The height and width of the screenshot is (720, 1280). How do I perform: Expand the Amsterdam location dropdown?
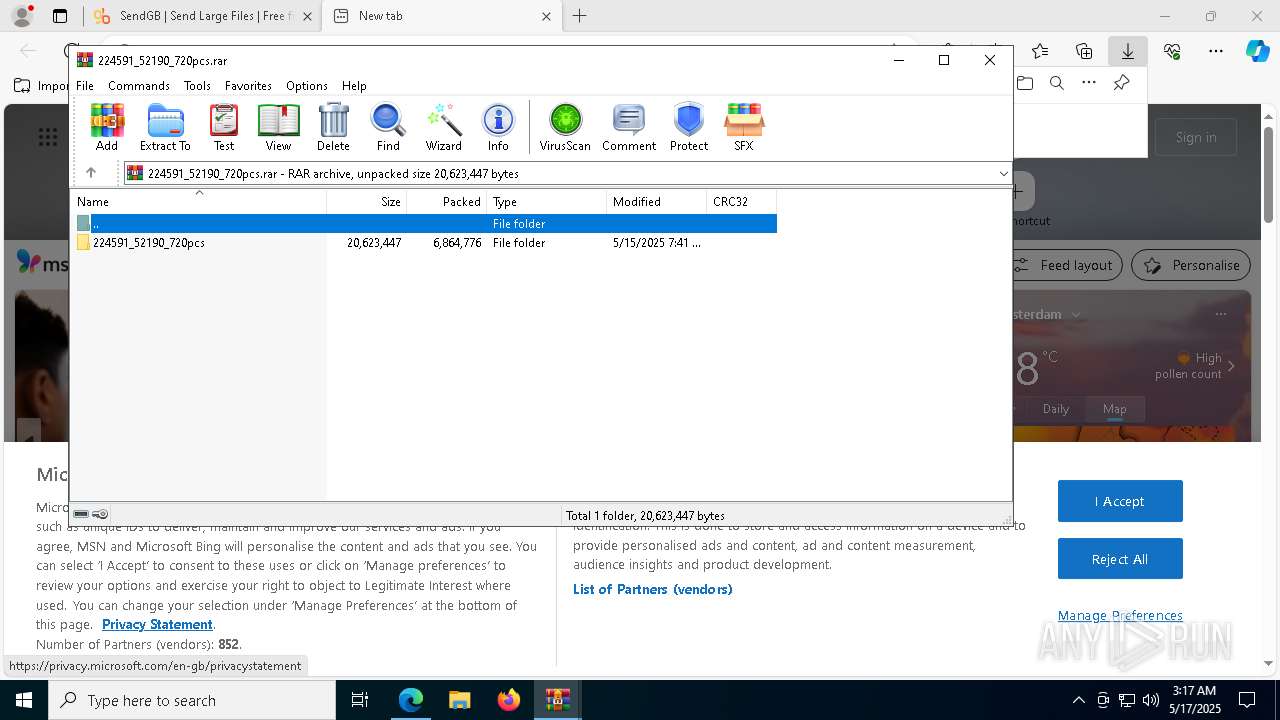[1076, 314]
